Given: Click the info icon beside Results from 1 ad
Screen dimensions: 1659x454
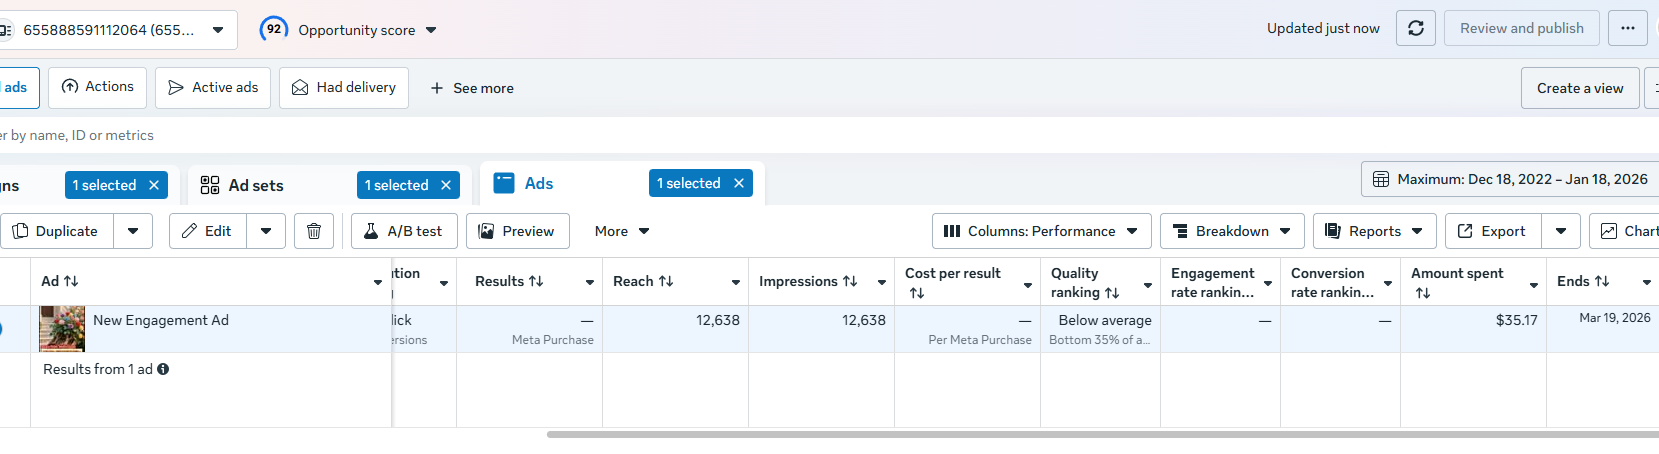Looking at the screenshot, I should [x=163, y=369].
